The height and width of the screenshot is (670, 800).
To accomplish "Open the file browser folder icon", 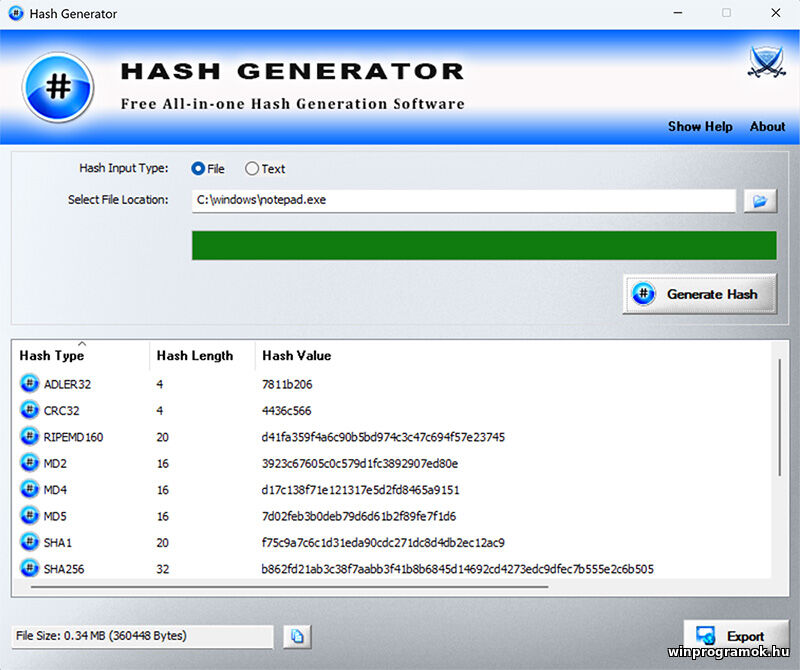I will coord(759,200).
